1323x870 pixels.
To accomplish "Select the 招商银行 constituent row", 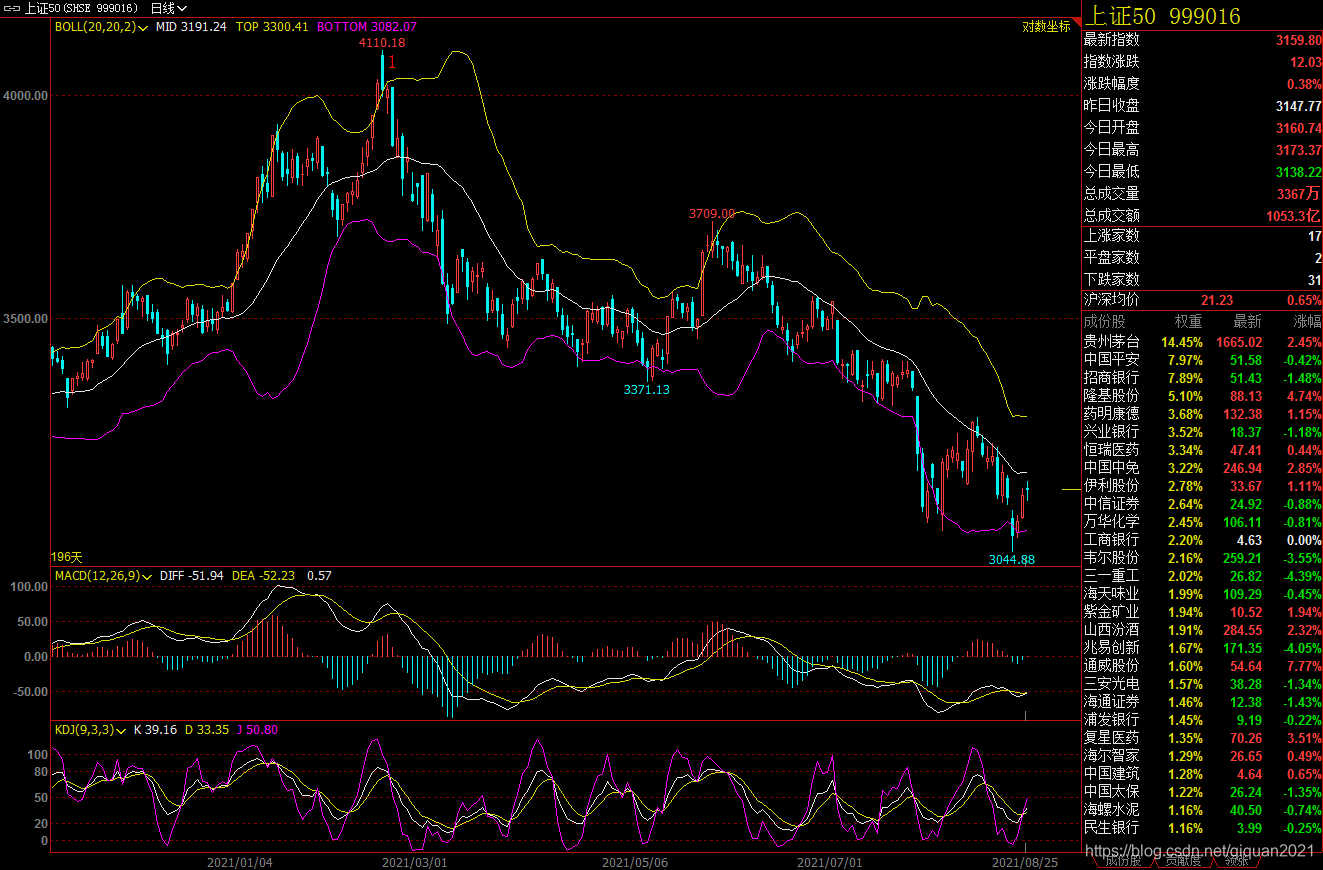I will pos(1202,378).
